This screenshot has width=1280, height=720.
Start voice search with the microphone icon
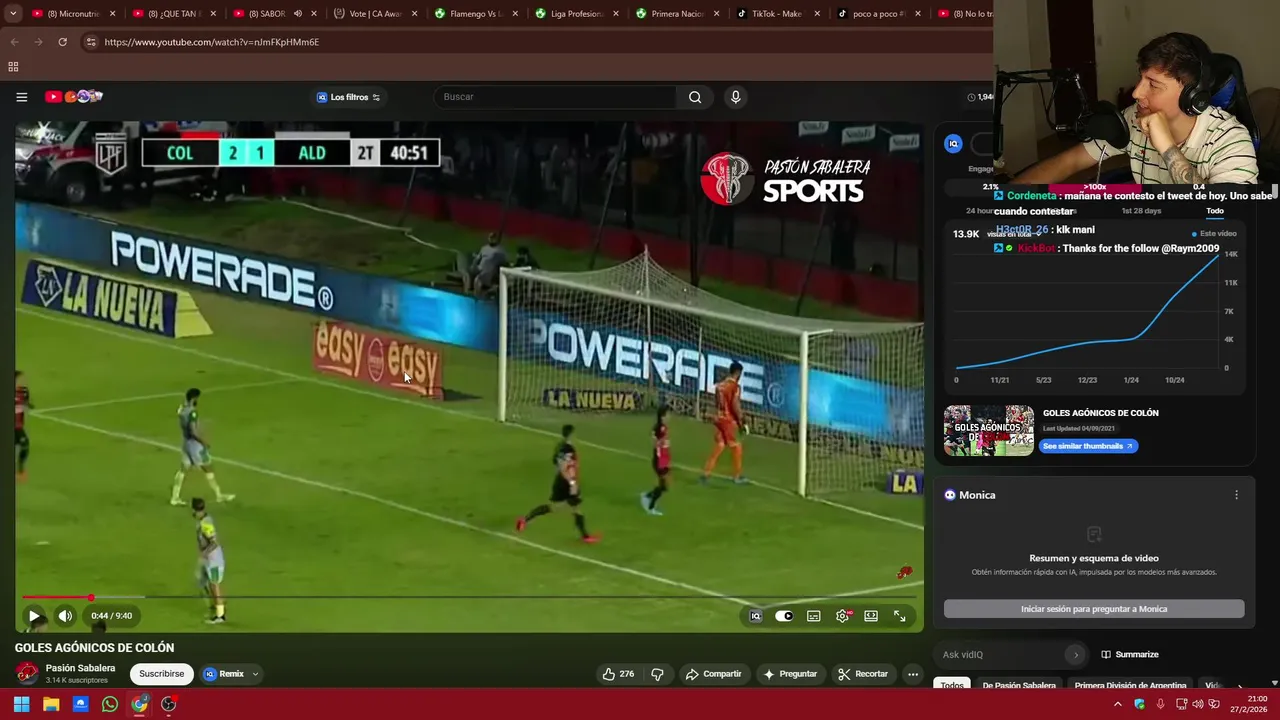click(736, 97)
